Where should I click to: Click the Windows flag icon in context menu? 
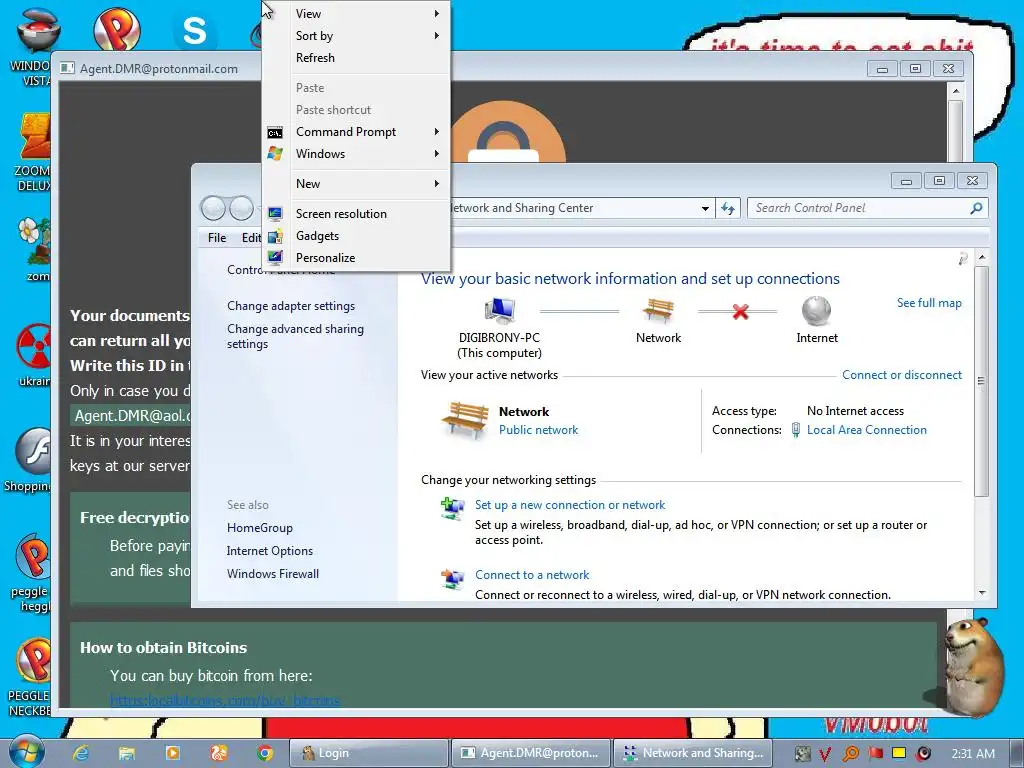point(275,154)
